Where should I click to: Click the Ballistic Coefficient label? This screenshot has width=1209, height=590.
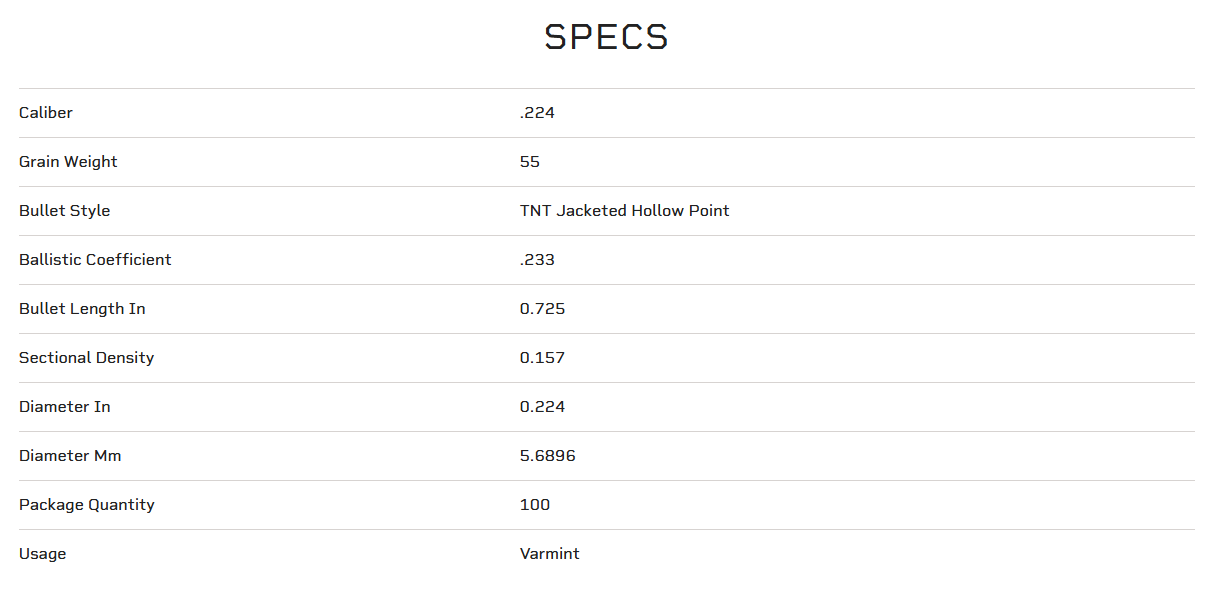(x=95, y=260)
